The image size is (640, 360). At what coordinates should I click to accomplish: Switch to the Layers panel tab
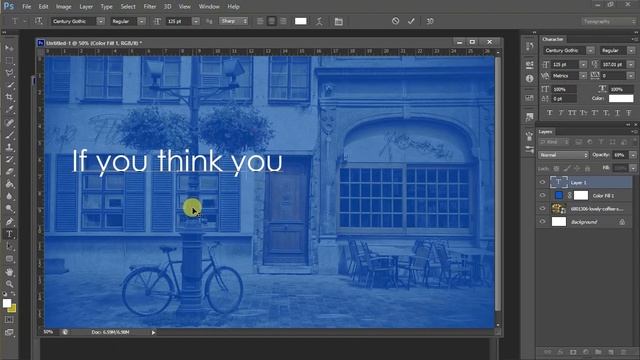545,131
